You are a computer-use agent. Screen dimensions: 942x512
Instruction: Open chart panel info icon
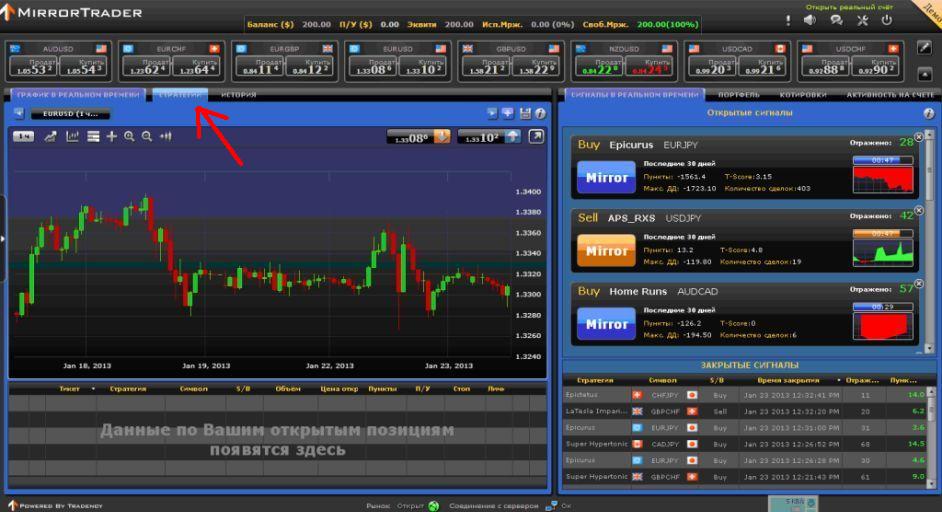coord(540,113)
